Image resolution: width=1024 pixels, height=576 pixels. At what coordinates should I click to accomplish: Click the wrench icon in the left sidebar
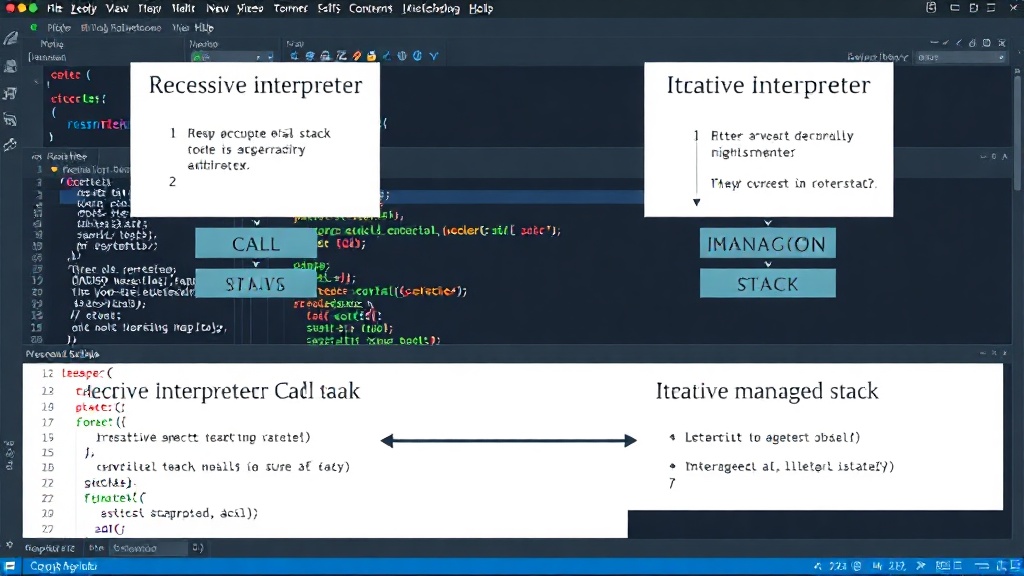tap(10, 144)
